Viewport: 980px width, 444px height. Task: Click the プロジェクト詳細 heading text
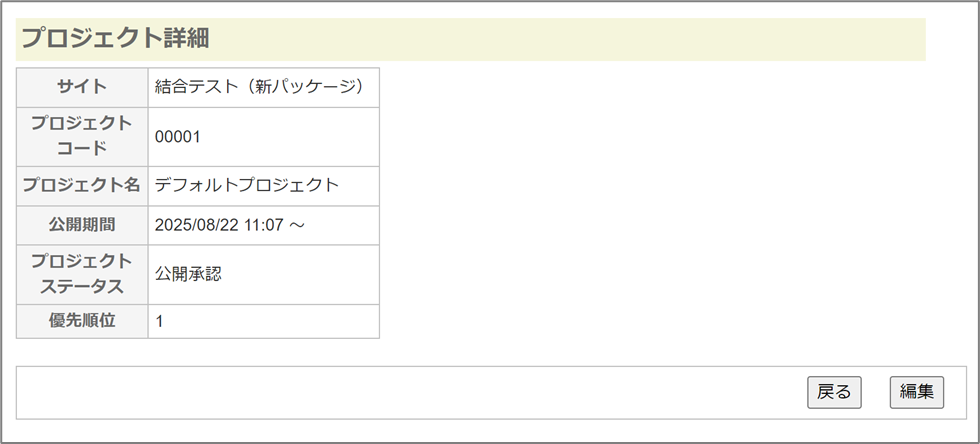click(x=114, y=39)
